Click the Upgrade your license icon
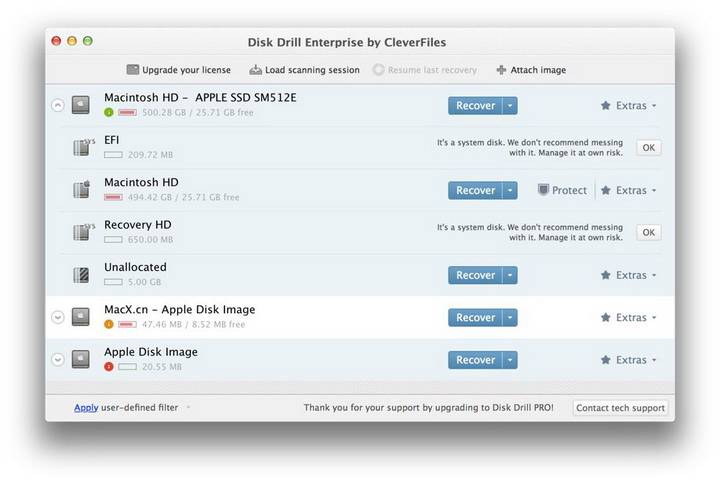 [x=133, y=70]
